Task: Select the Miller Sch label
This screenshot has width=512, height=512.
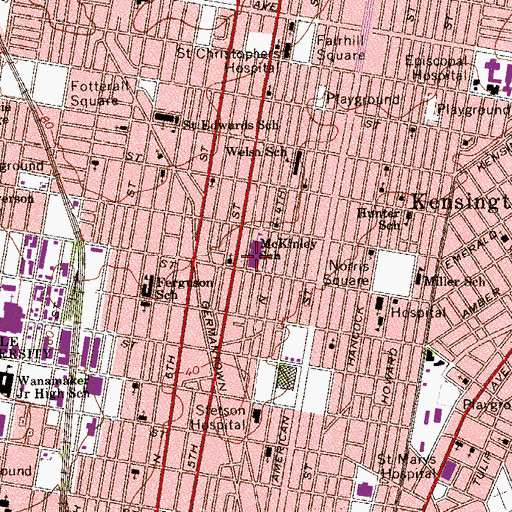Action: coord(455,281)
